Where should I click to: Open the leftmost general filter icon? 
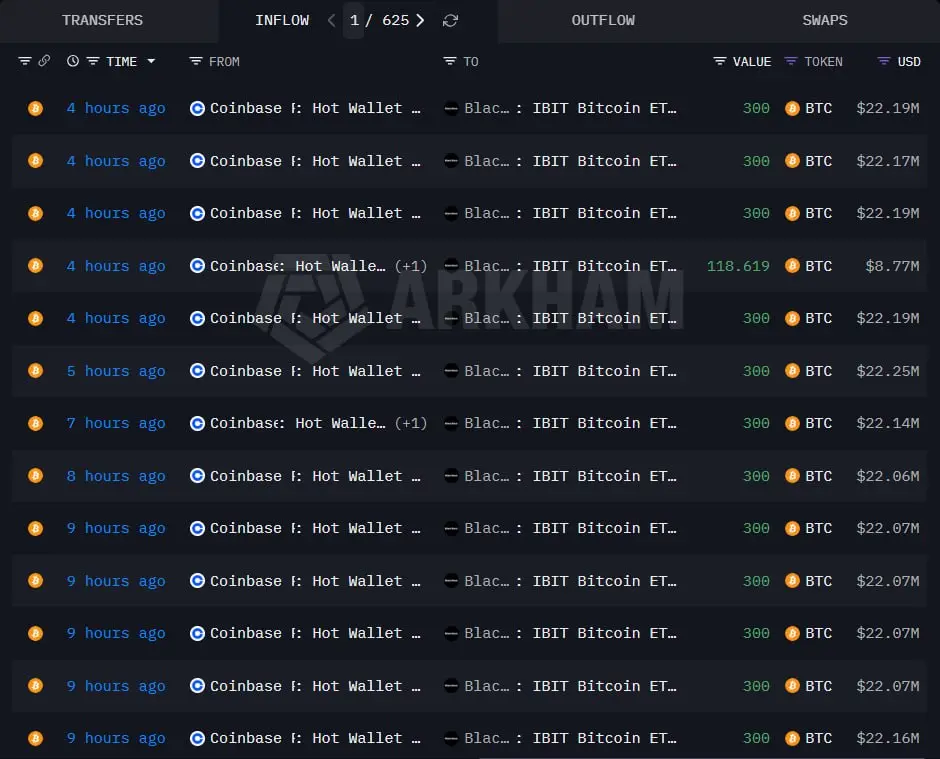coord(25,61)
